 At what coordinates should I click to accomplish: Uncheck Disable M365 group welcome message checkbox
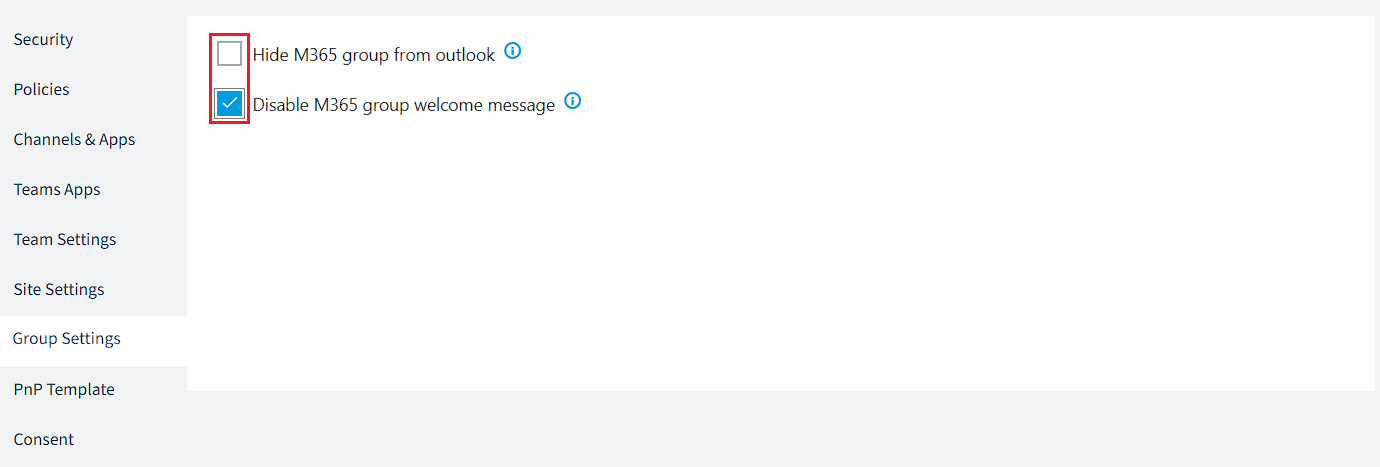point(230,104)
